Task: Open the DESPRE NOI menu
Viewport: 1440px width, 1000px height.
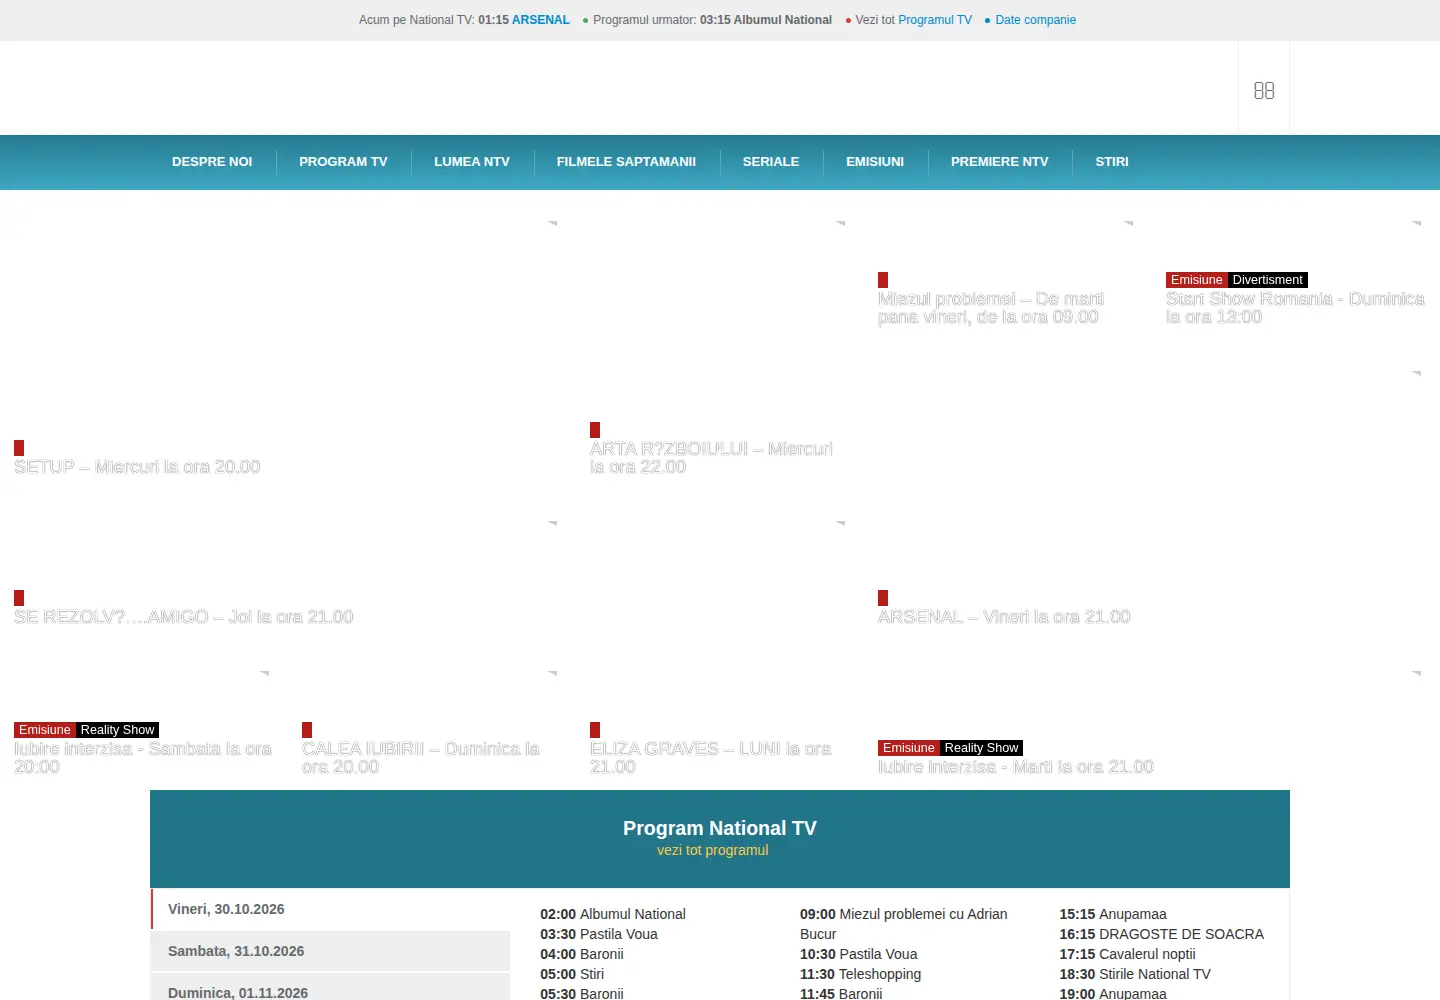Action: [212, 161]
